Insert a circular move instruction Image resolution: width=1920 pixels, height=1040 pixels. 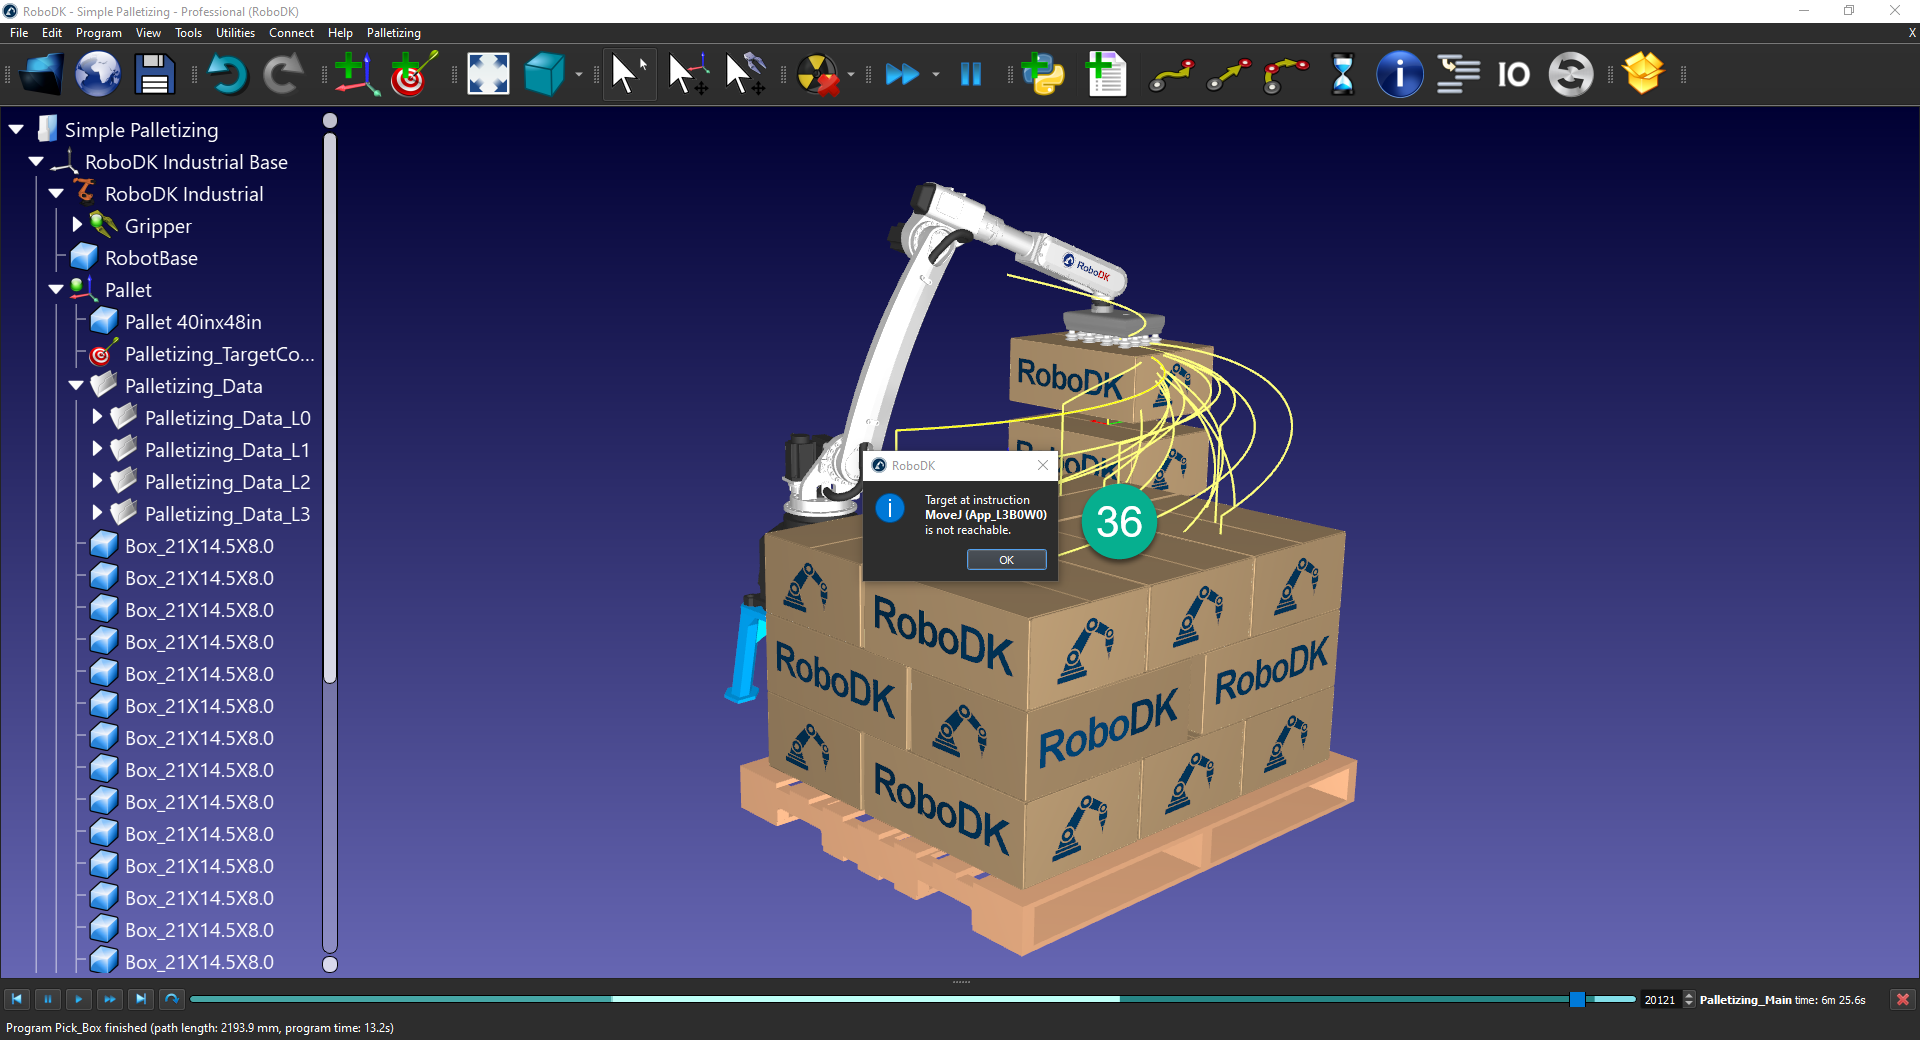point(1285,74)
